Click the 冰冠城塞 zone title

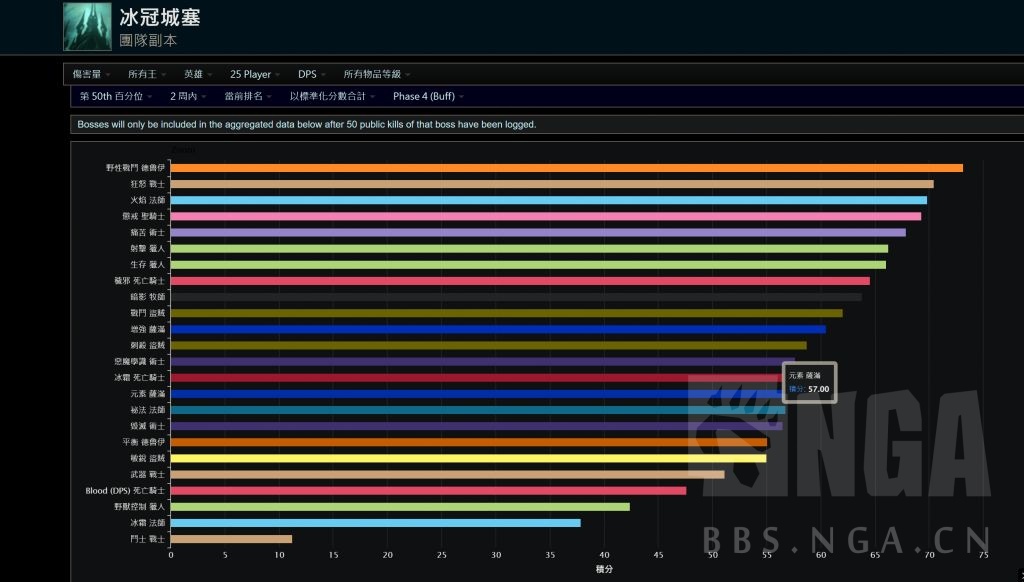[x=159, y=18]
